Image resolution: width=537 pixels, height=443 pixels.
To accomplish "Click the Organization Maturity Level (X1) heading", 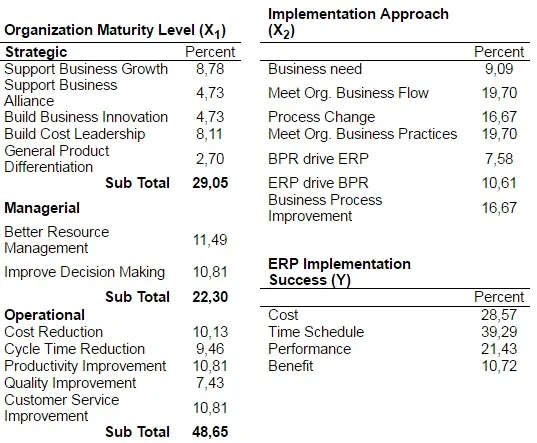I will [115, 31].
